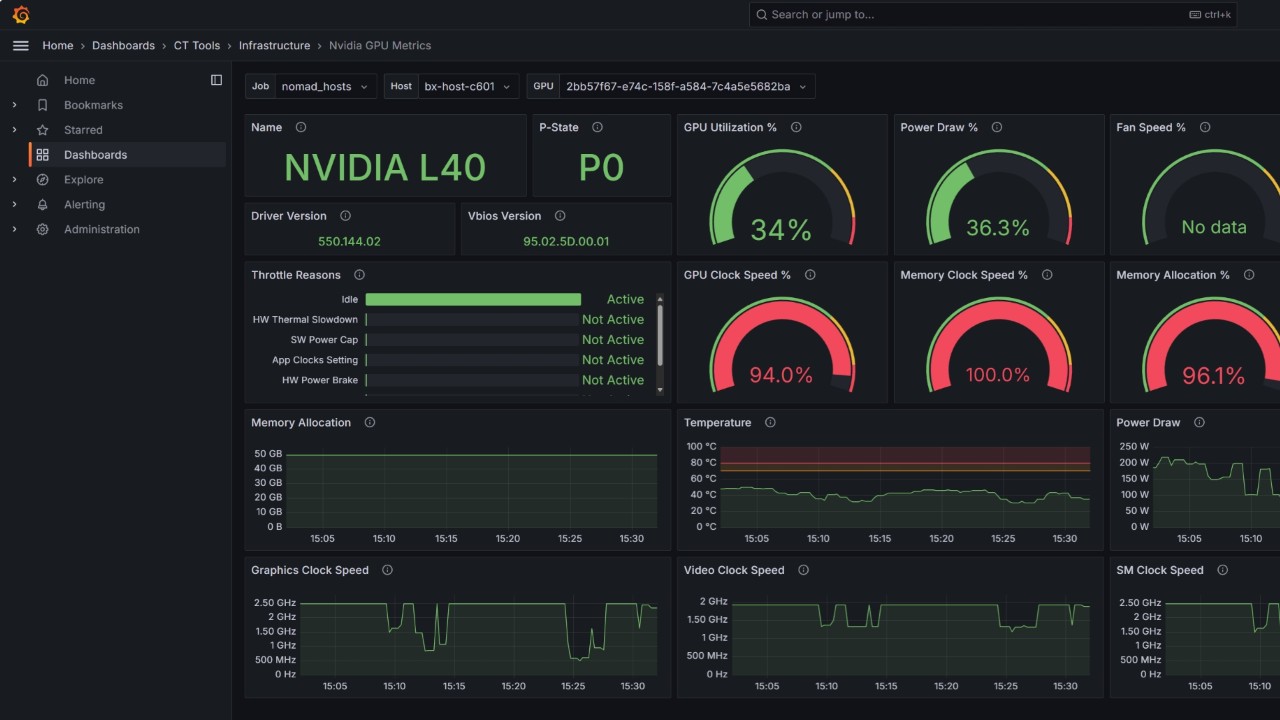Open the Infrastructure breadcrumb link
The width and height of the screenshot is (1280, 720).
(x=274, y=46)
